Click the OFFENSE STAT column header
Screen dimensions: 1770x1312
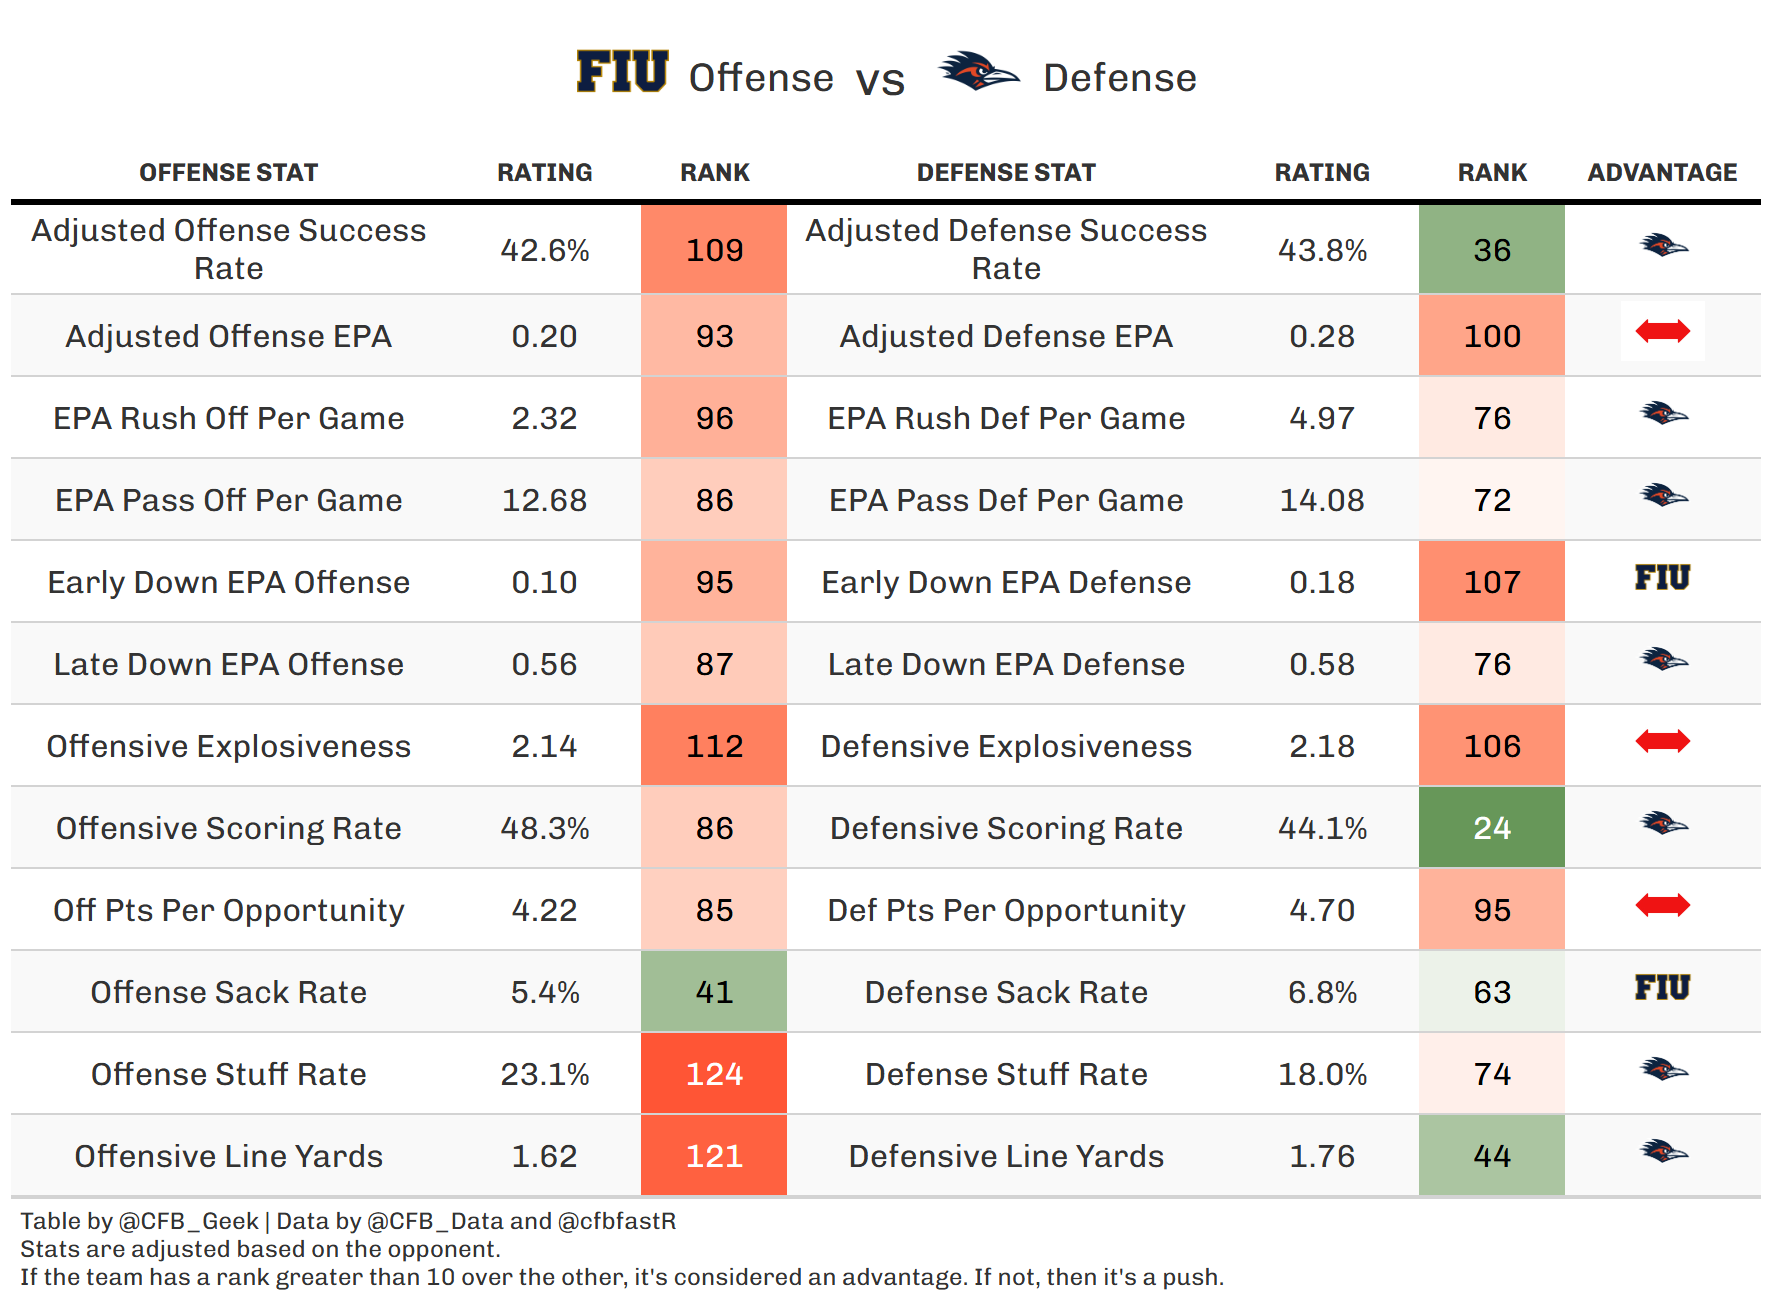(x=228, y=173)
